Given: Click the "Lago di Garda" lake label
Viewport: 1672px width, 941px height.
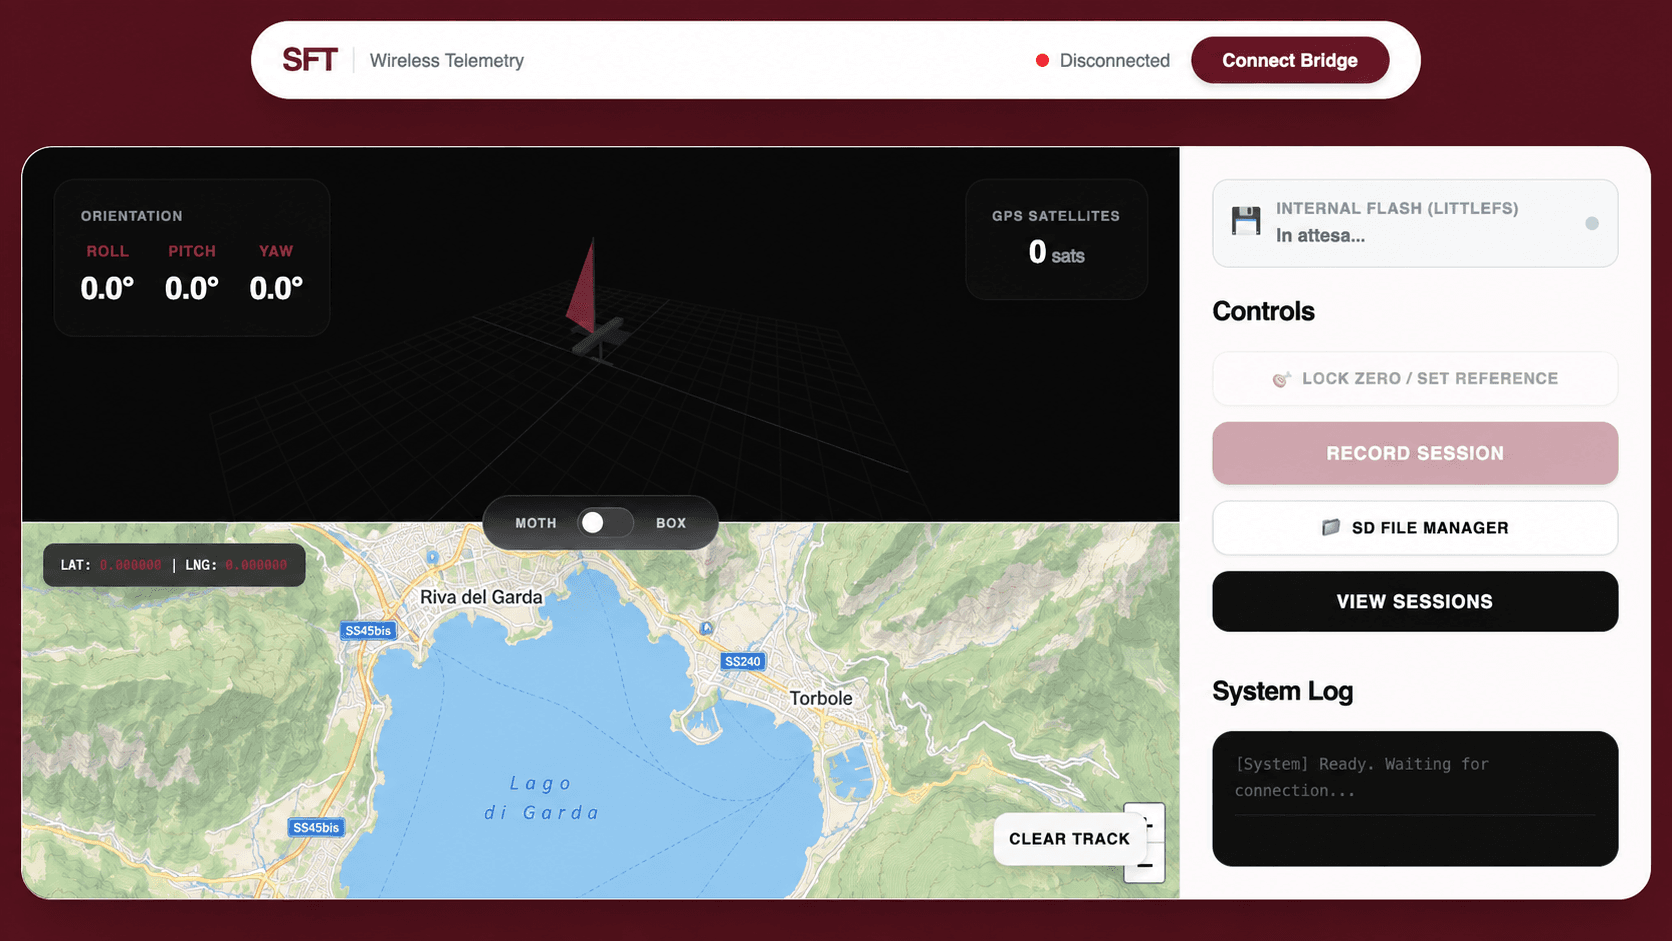Looking at the screenshot, I should point(542,798).
